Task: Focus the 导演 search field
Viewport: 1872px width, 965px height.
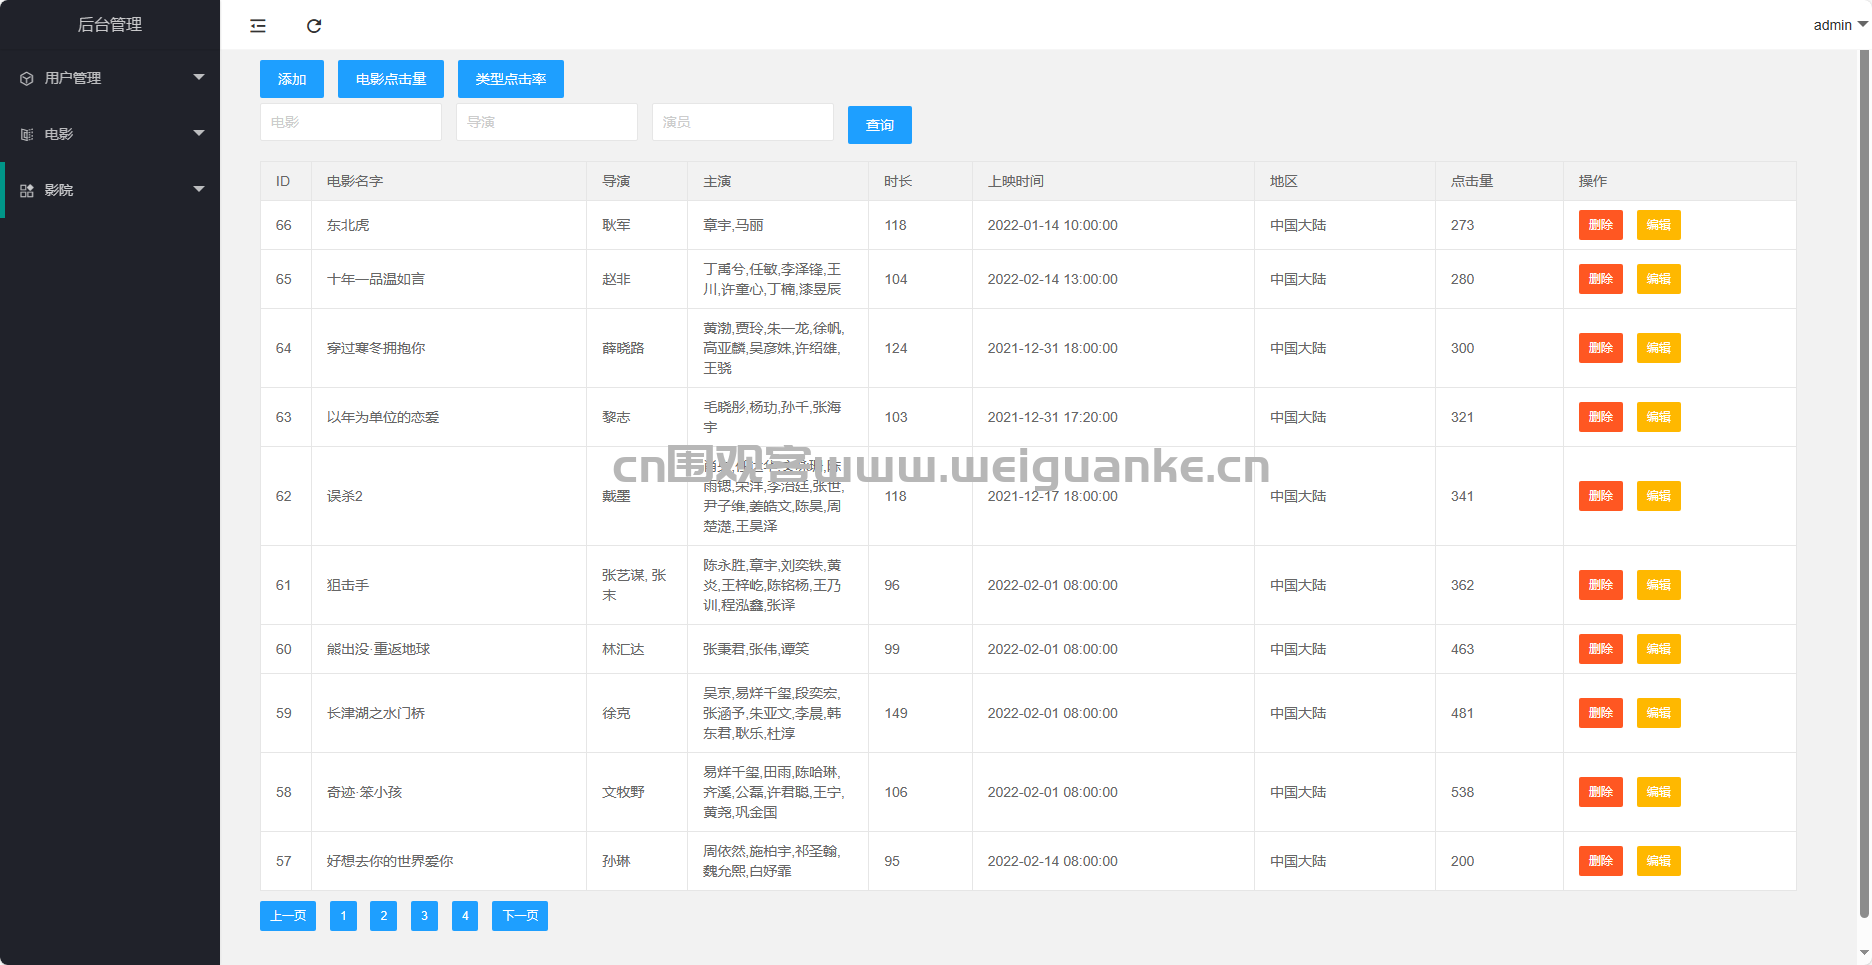Action: 546,122
